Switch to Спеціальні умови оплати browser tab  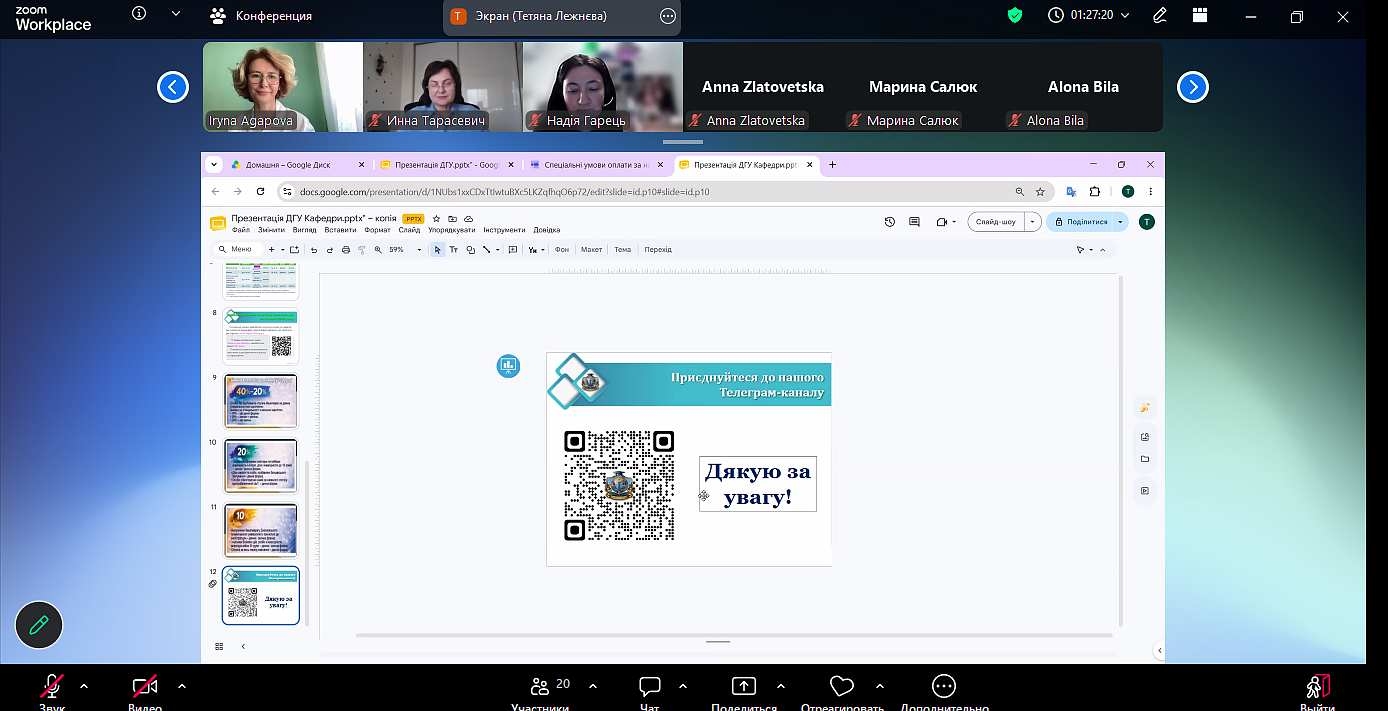click(597, 165)
